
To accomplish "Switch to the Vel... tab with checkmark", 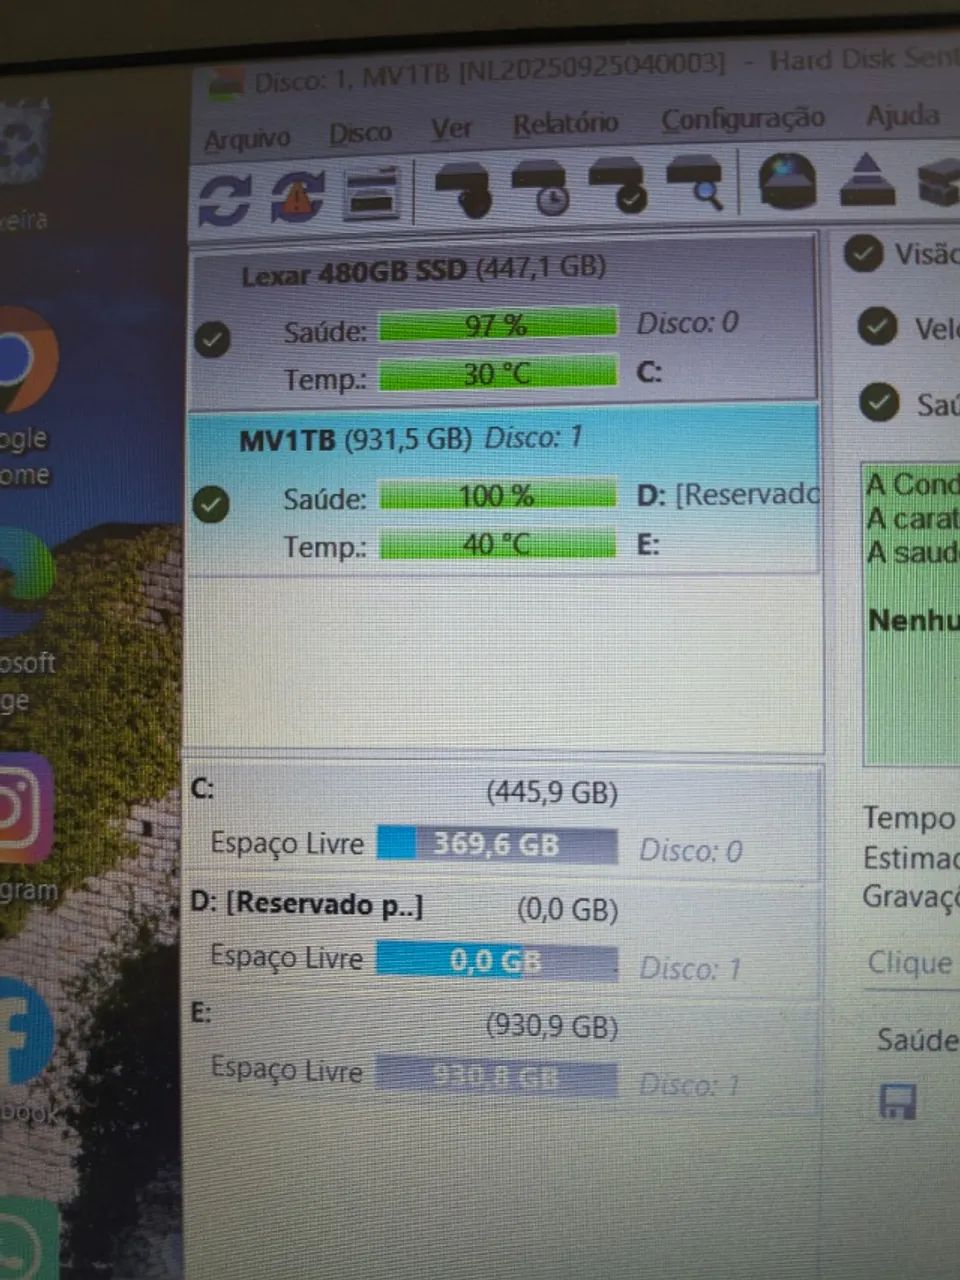I will coord(909,326).
